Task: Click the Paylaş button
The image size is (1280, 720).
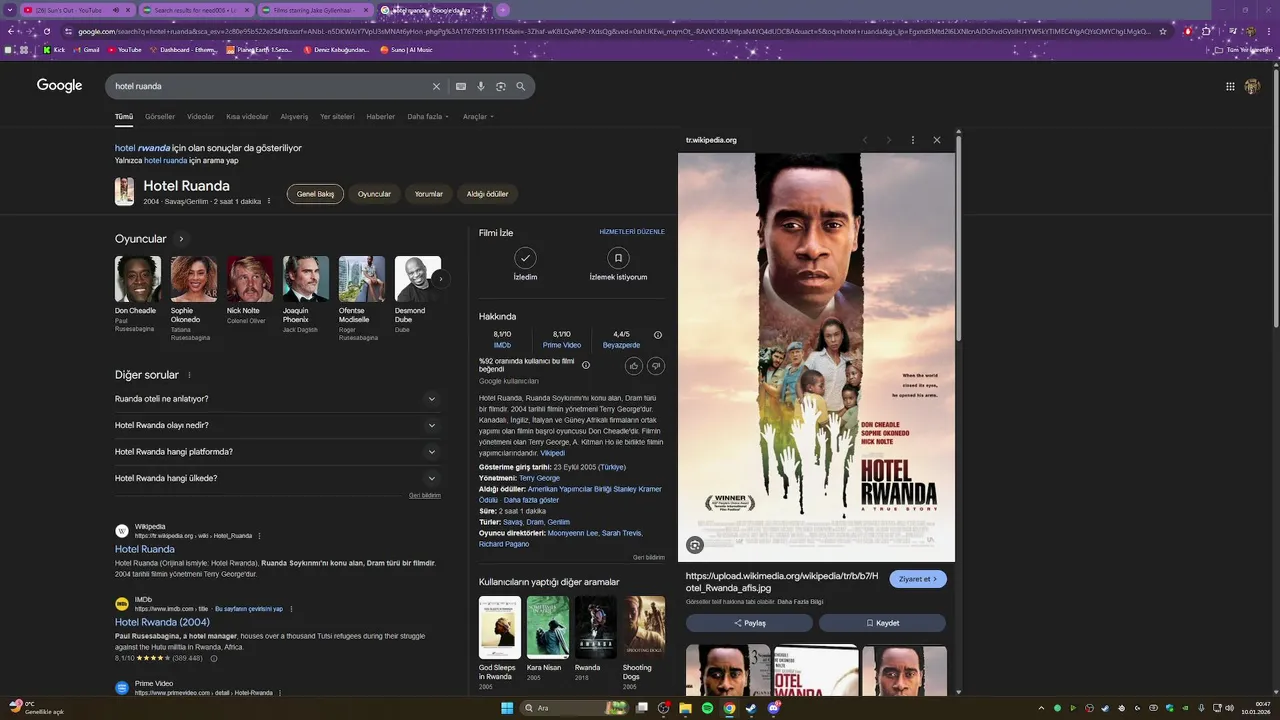Action: tap(749, 623)
